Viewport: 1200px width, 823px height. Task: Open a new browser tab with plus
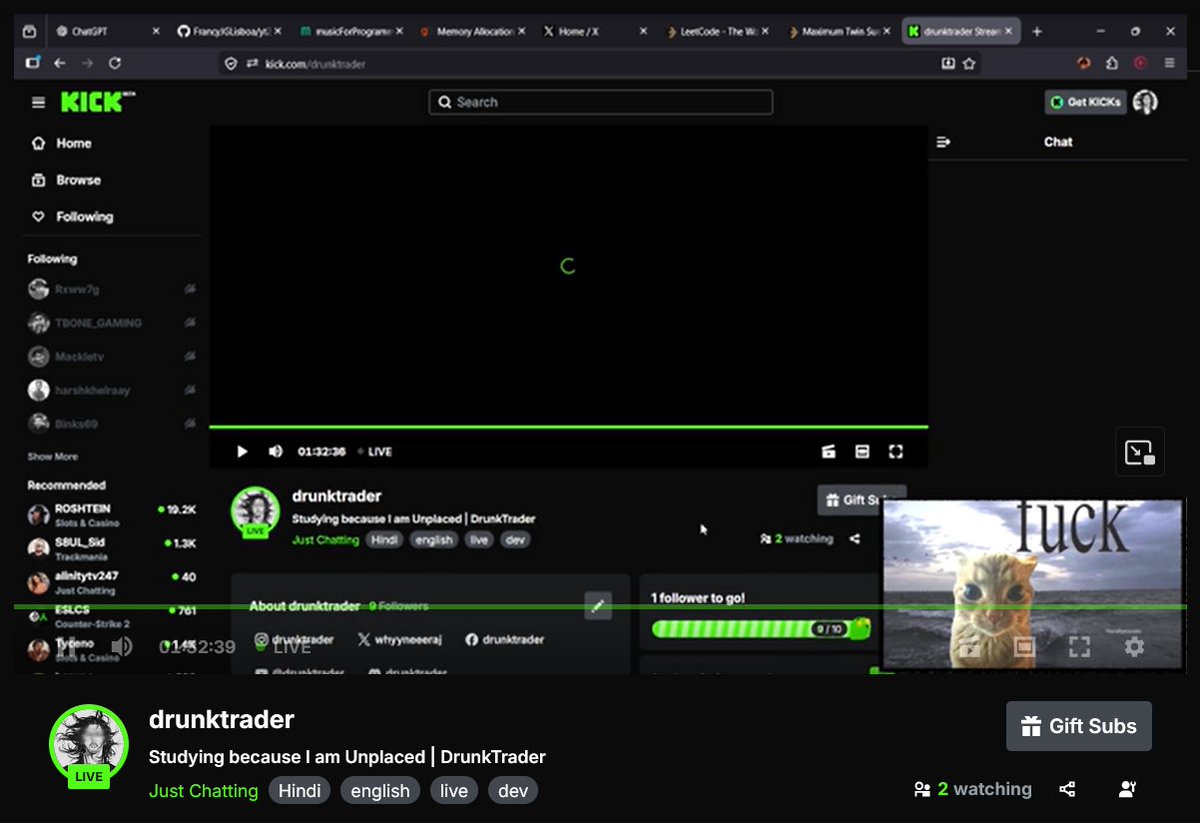(x=1037, y=32)
